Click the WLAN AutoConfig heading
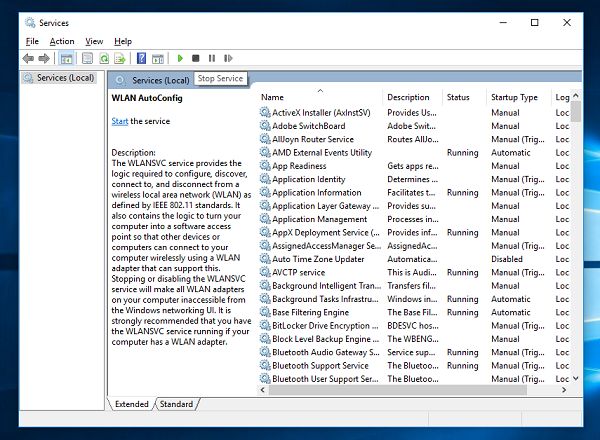Screen dimensions: 600x440 pos(147,98)
